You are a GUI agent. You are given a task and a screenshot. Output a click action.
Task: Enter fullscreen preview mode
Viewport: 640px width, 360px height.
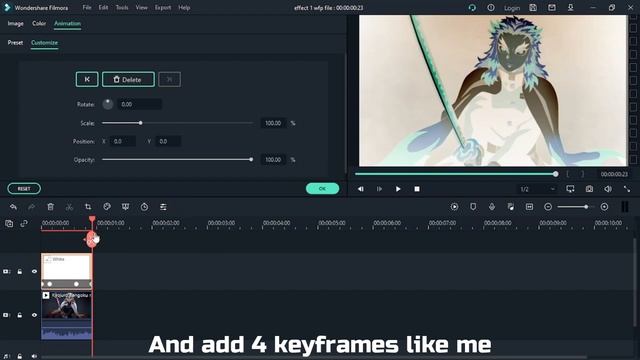click(x=627, y=189)
